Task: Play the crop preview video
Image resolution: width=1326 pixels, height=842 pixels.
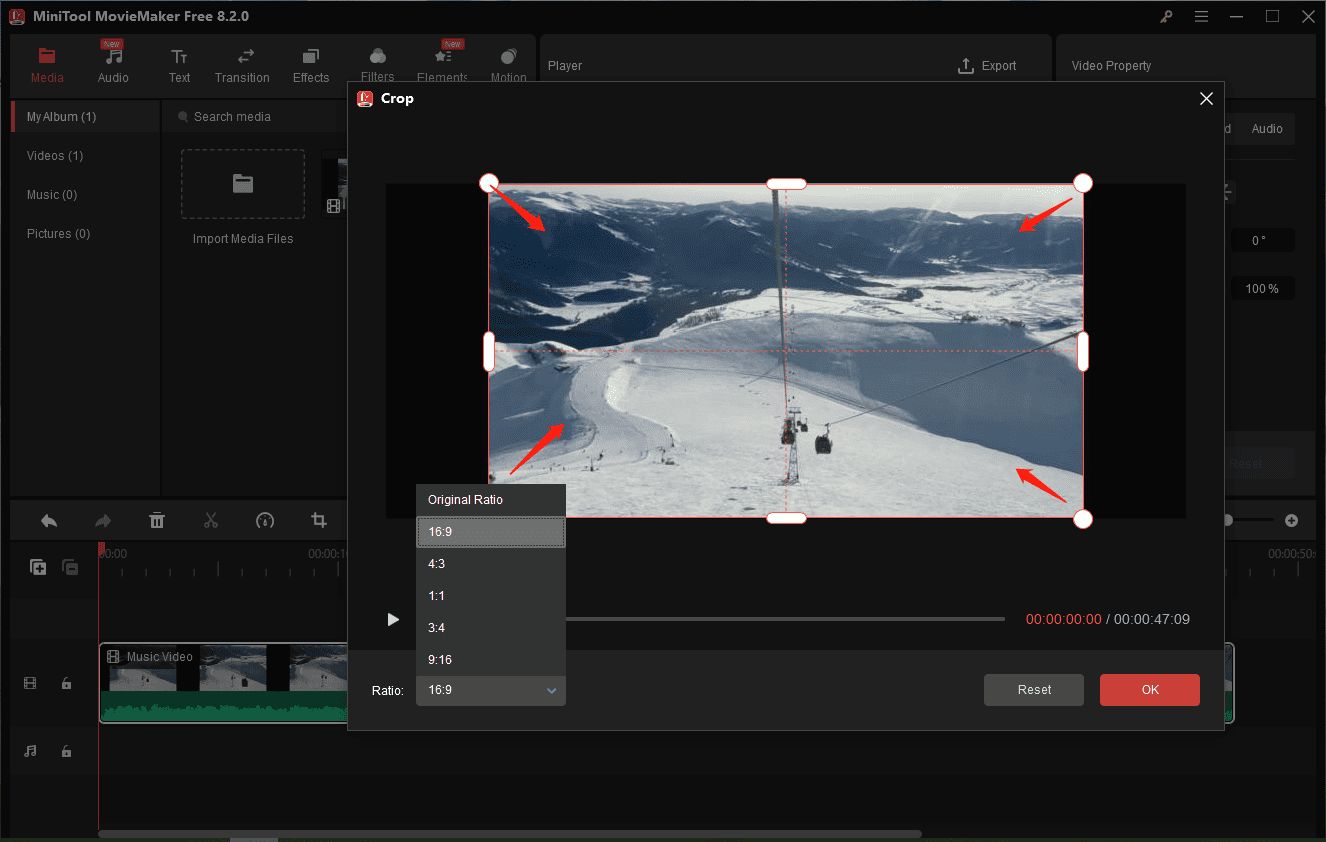Action: coord(393,619)
